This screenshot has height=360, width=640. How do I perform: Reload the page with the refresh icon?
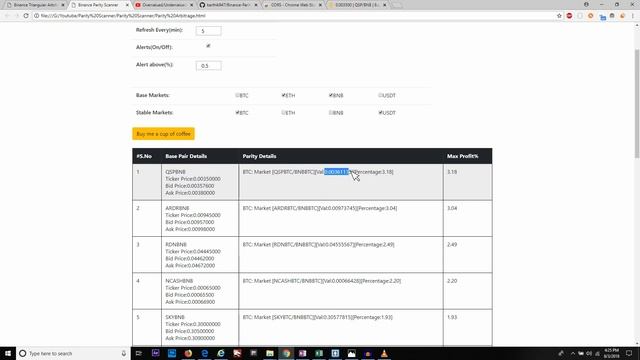click(26, 16)
